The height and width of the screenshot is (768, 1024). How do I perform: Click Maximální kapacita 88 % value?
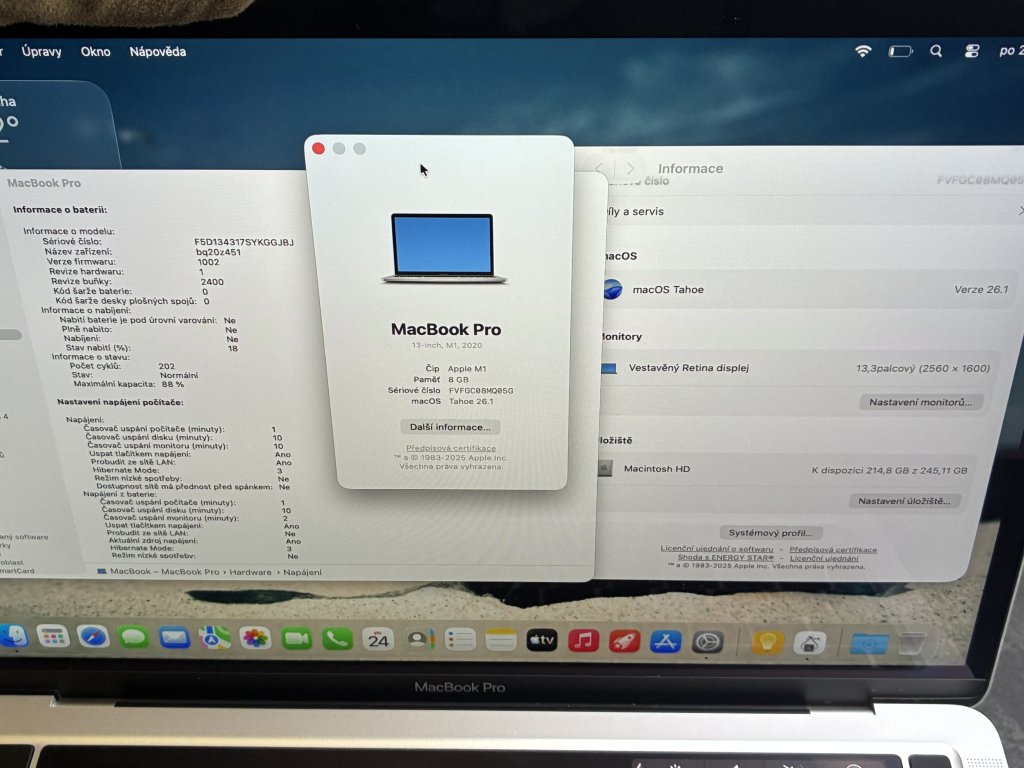(172, 384)
